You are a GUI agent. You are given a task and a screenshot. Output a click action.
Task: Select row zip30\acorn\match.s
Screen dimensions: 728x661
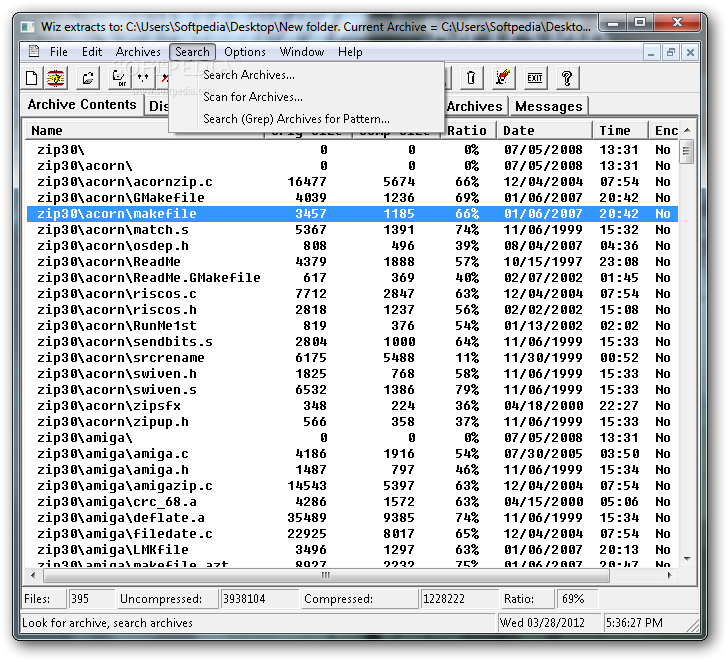pos(352,230)
